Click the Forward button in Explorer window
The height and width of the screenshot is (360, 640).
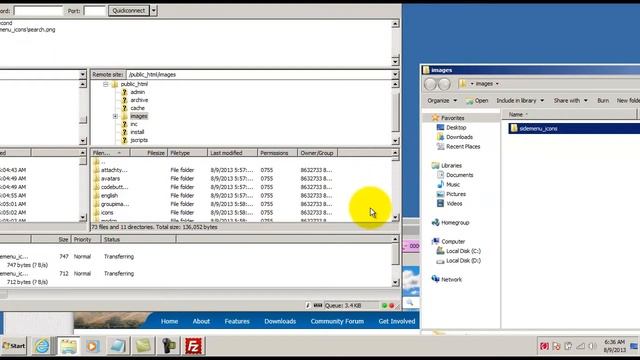tap(444, 84)
